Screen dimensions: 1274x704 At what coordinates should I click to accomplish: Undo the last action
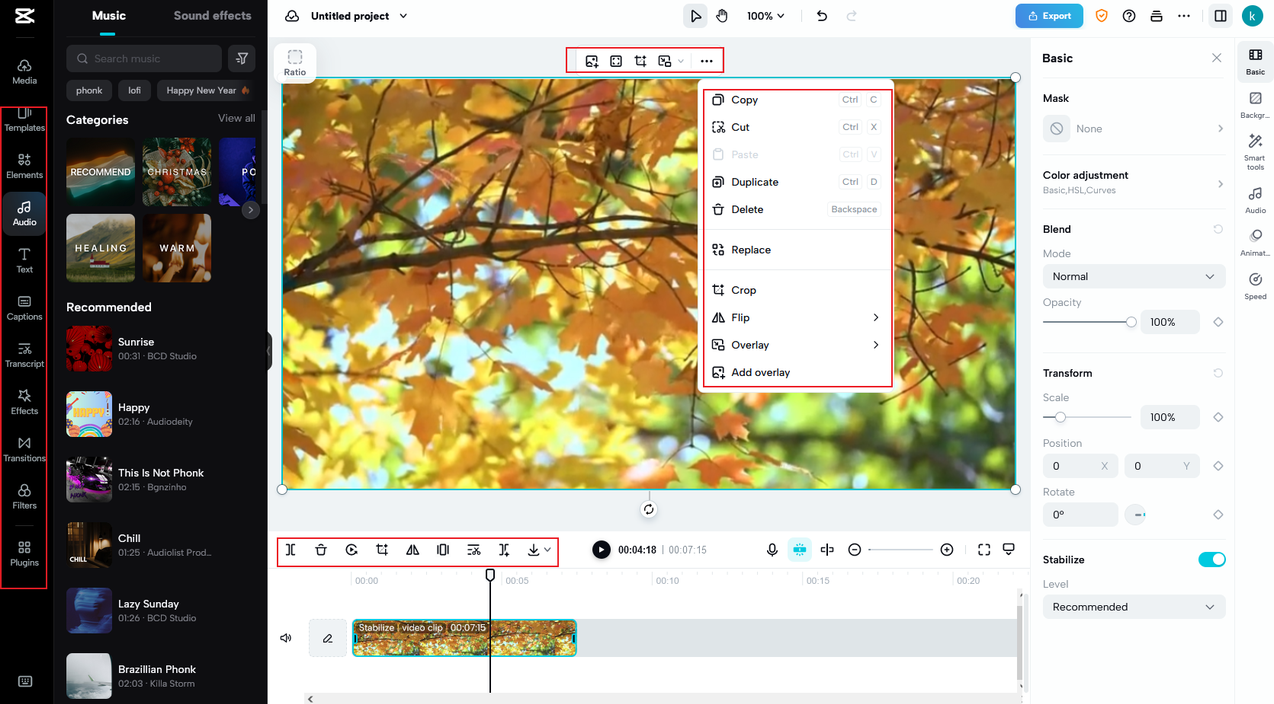[822, 16]
